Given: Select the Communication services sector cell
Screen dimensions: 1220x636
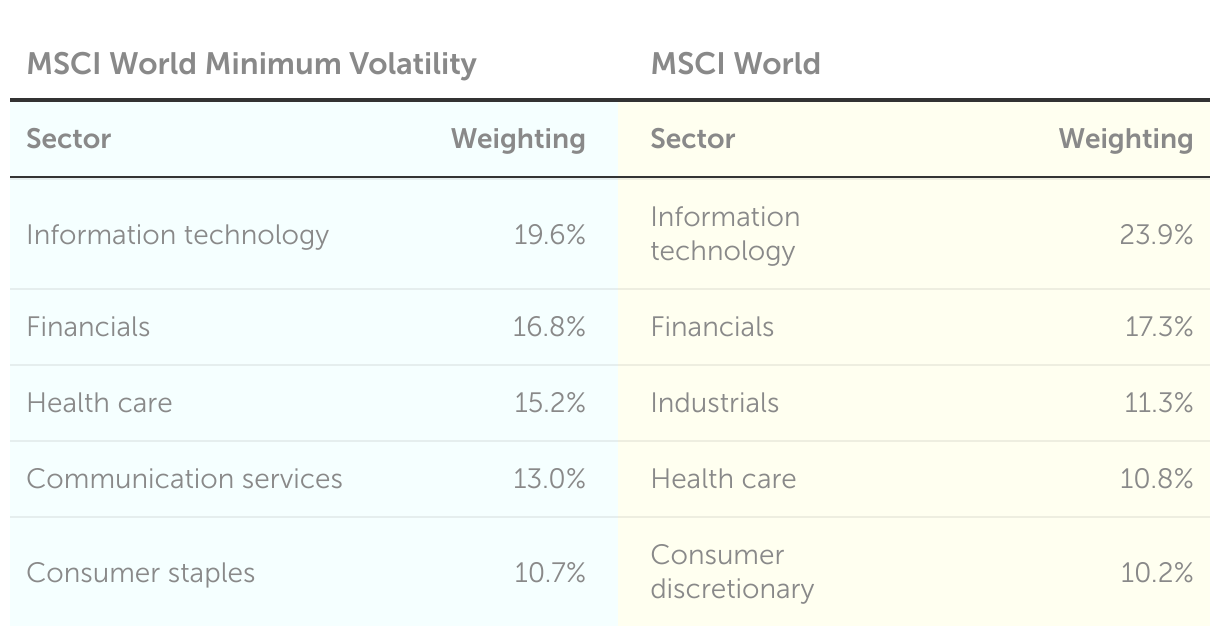Looking at the screenshot, I should 184,479.
